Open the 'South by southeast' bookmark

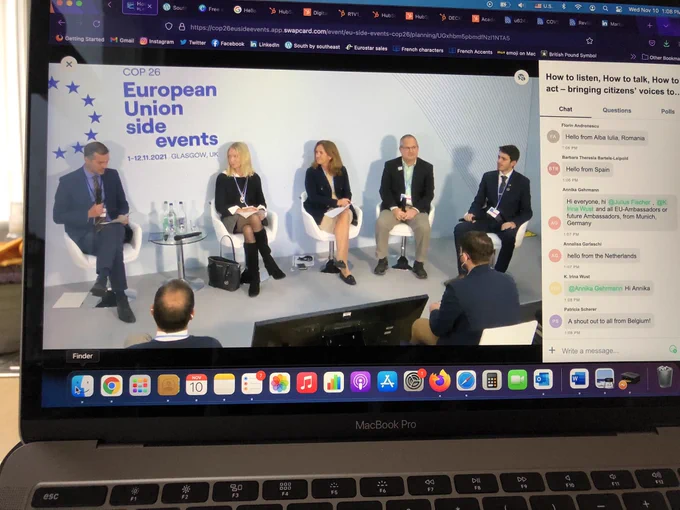coord(312,46)
